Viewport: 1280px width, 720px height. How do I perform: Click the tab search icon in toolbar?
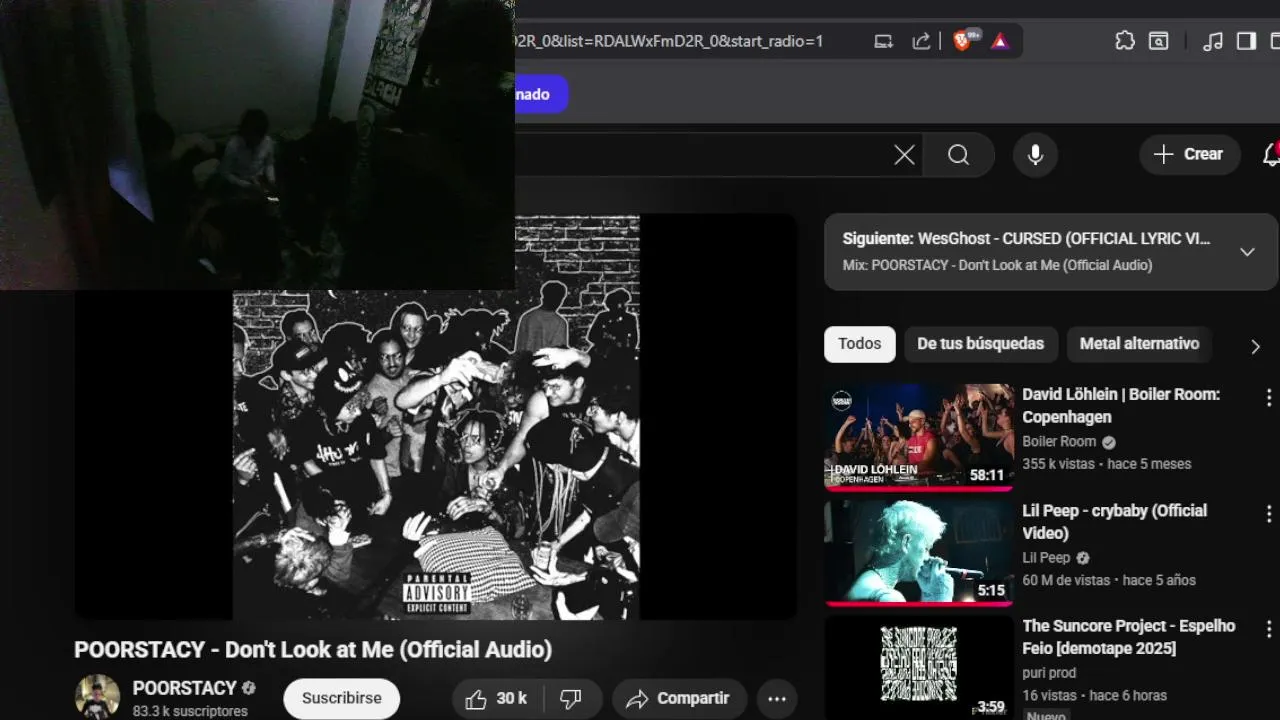[1158, 41]
